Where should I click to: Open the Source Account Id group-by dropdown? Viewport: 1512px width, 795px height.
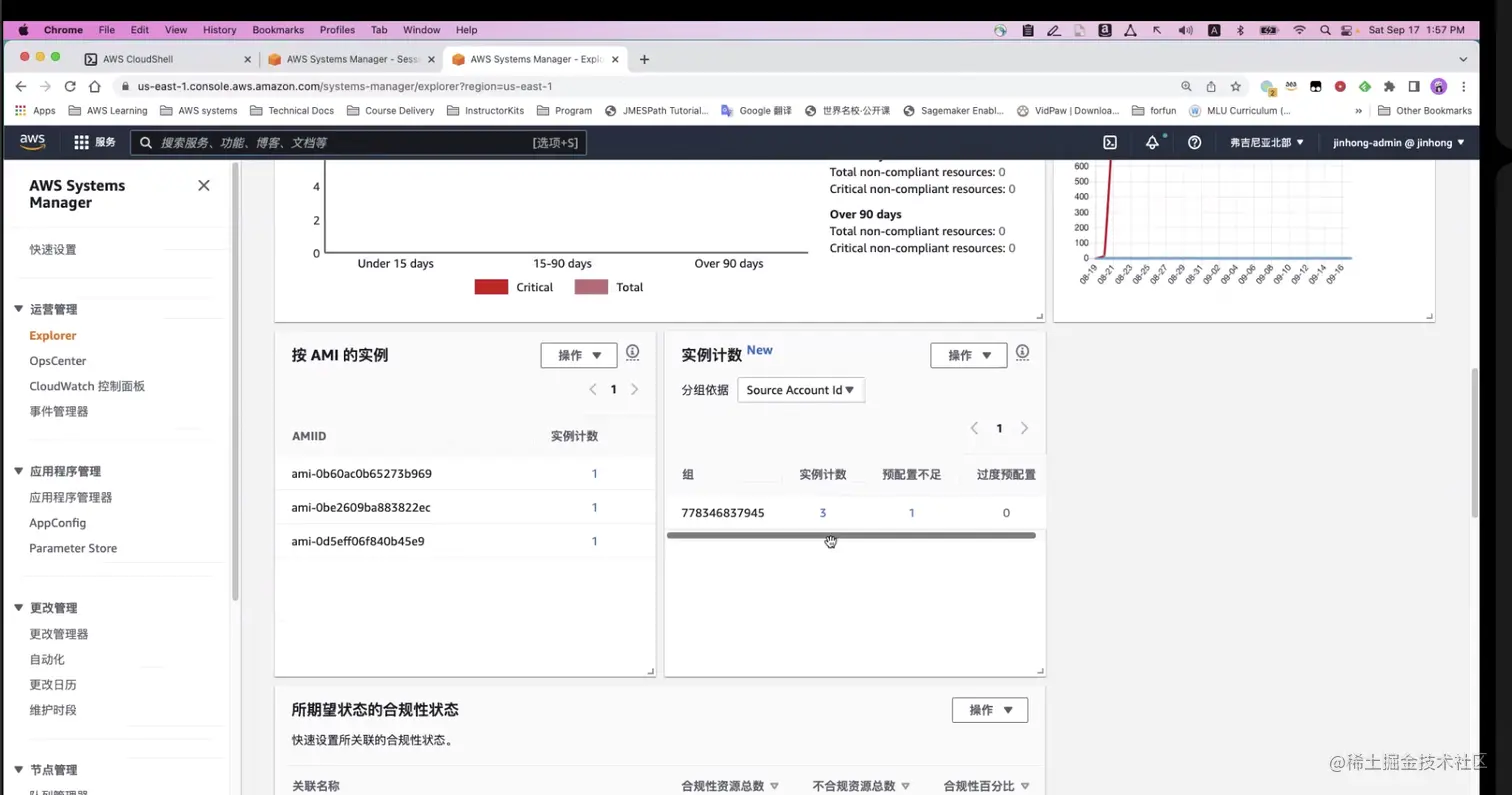coord(801,390)
